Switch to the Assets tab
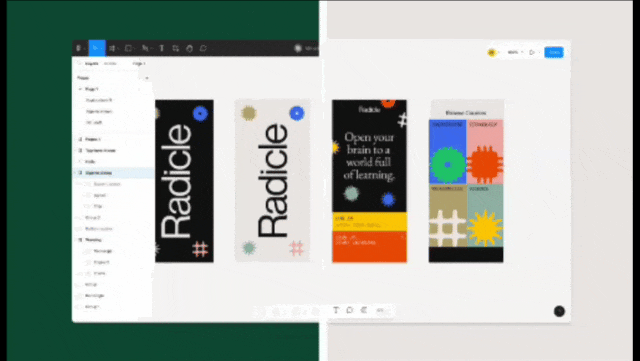The image size is (640, 361). click(110, 64)
